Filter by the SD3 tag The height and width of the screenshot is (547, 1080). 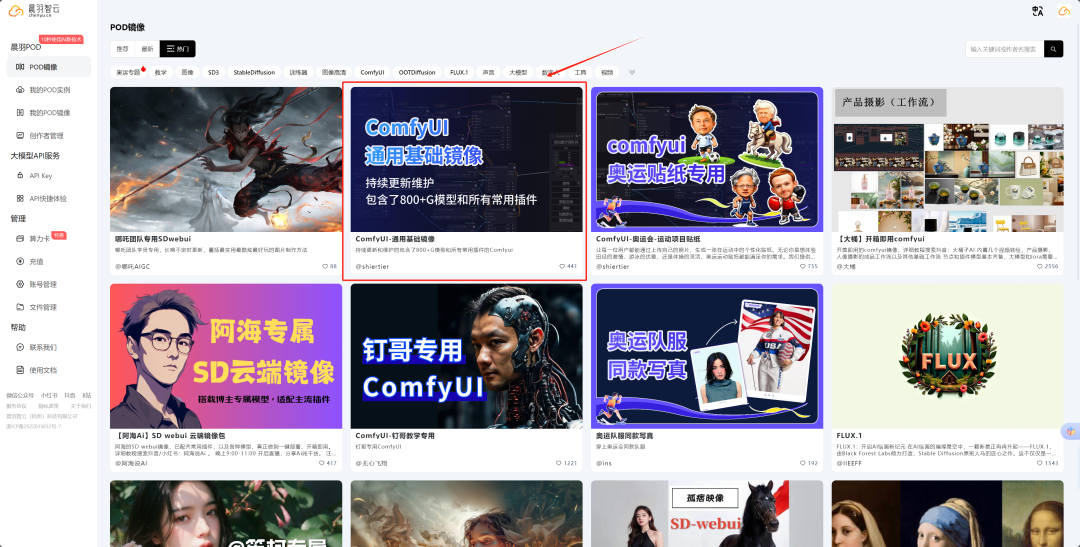(x=214, y=72)
